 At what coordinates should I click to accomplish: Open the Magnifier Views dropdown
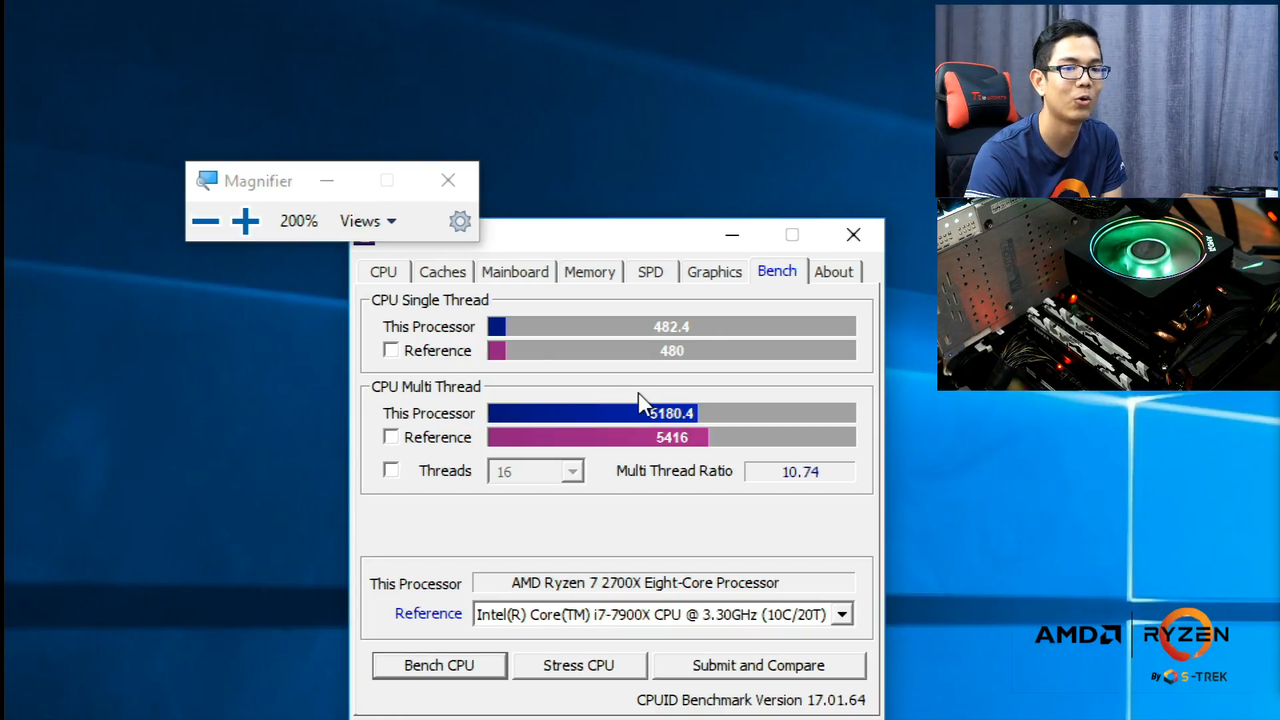[x=368, y=221]
